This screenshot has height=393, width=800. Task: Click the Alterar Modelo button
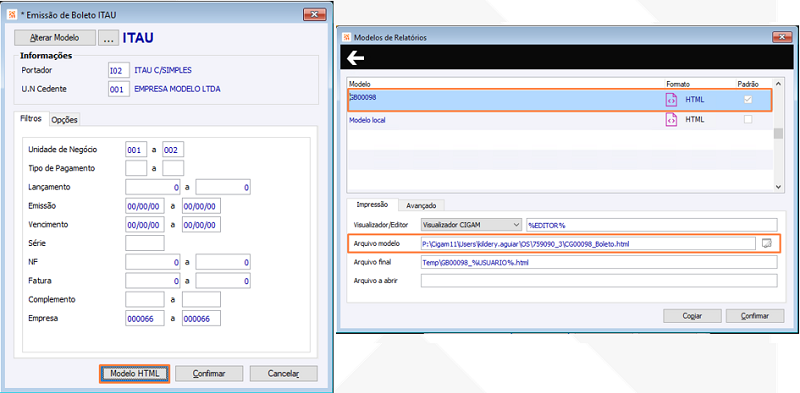tap(55, 38)
